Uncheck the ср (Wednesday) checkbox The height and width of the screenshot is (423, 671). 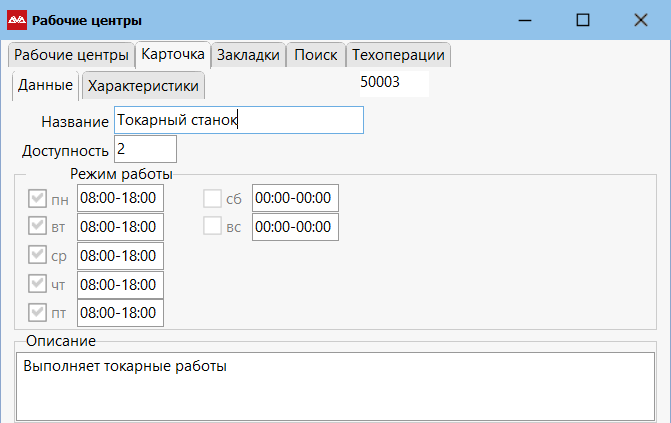39,256
